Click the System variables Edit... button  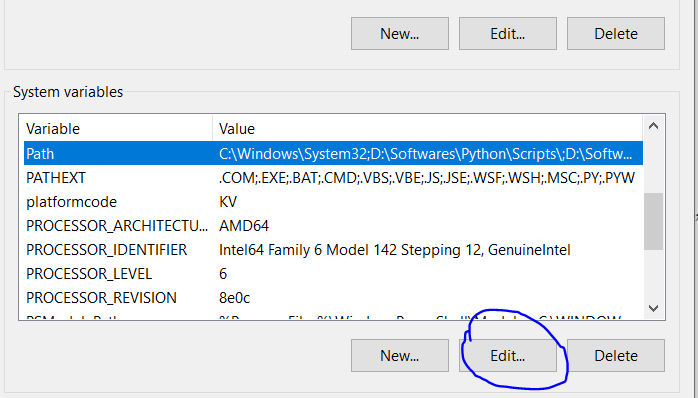pos(507,355)
